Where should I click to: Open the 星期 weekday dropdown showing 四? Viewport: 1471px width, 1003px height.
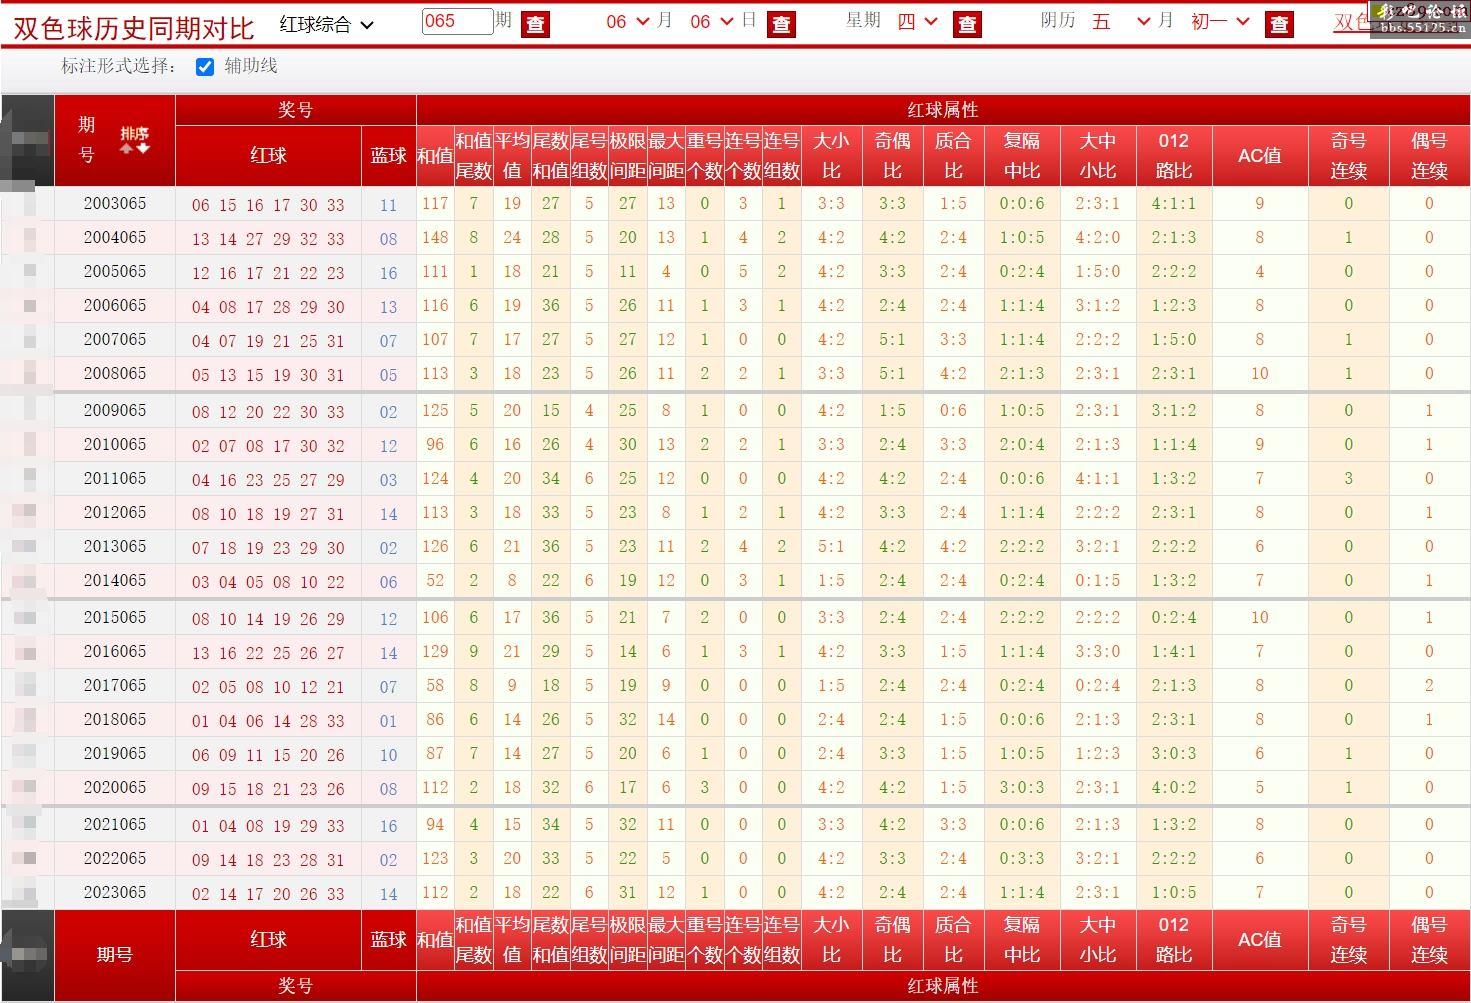click(x=917, y=22)
